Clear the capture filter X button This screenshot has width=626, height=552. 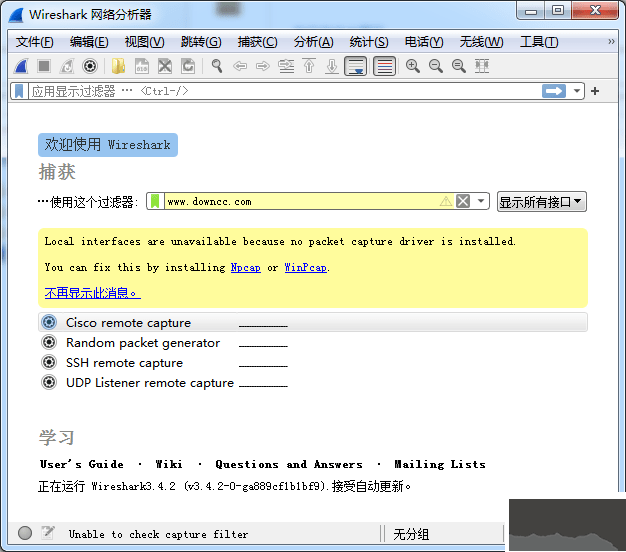(x=463, y=201)
